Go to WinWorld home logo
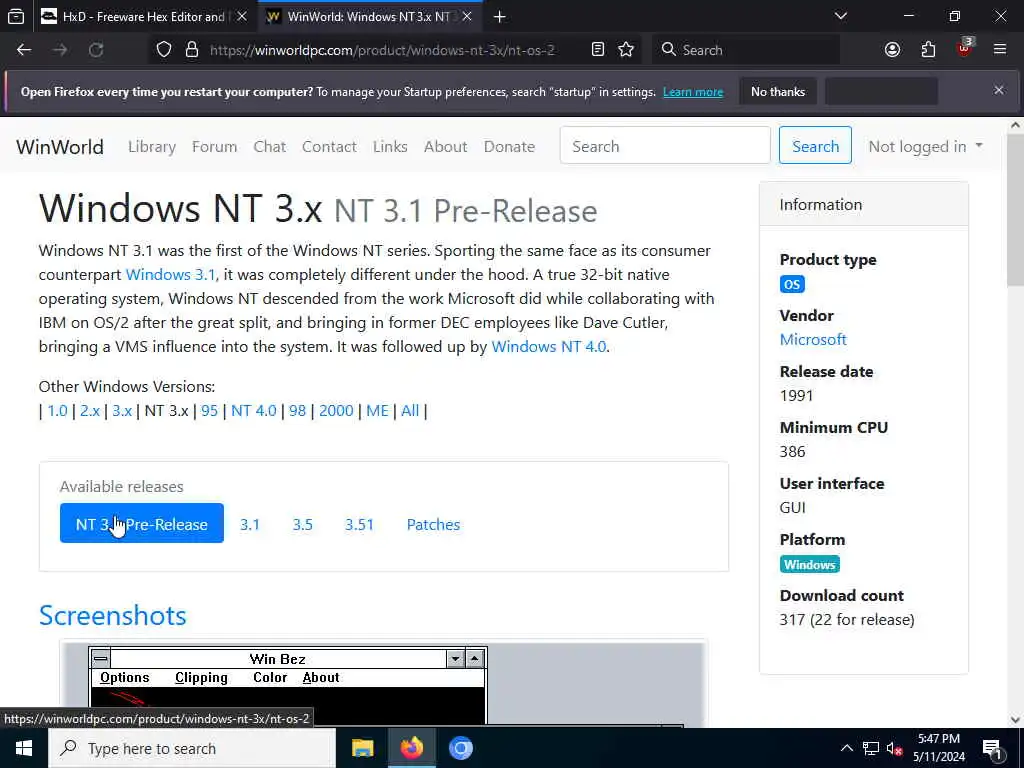 59,146
